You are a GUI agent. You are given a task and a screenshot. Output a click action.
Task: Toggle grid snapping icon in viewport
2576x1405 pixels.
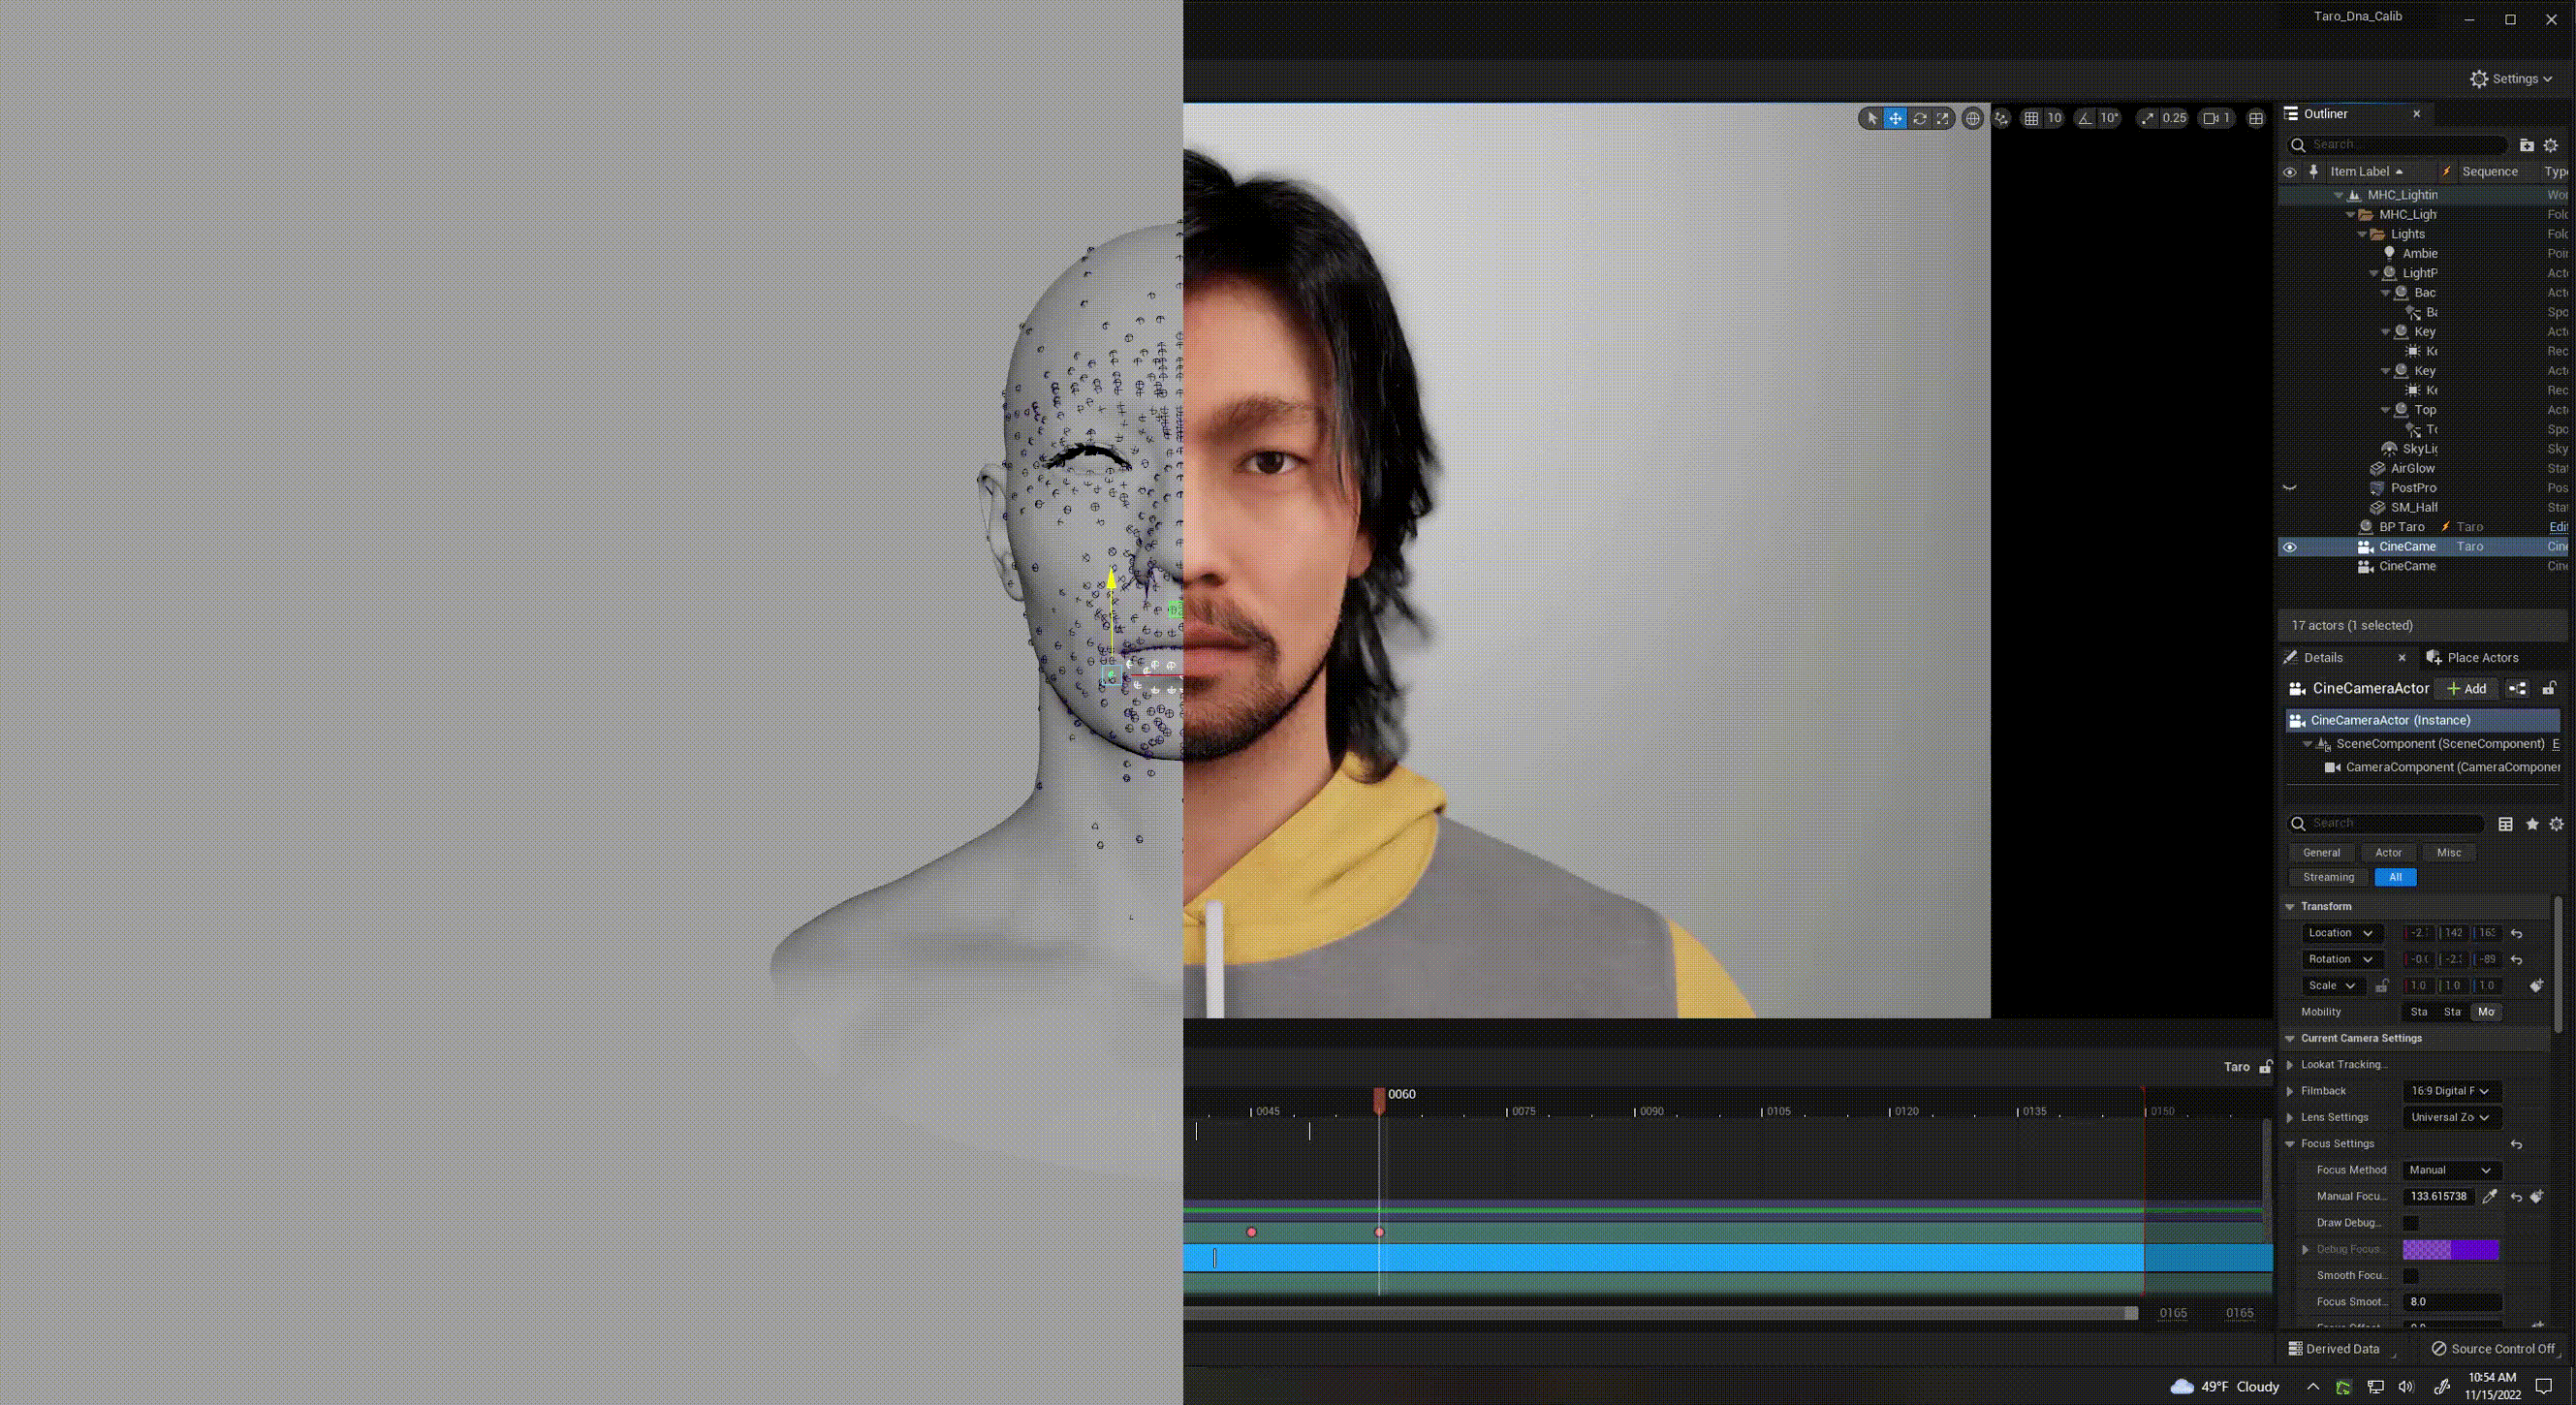[x=2031, y=118]
